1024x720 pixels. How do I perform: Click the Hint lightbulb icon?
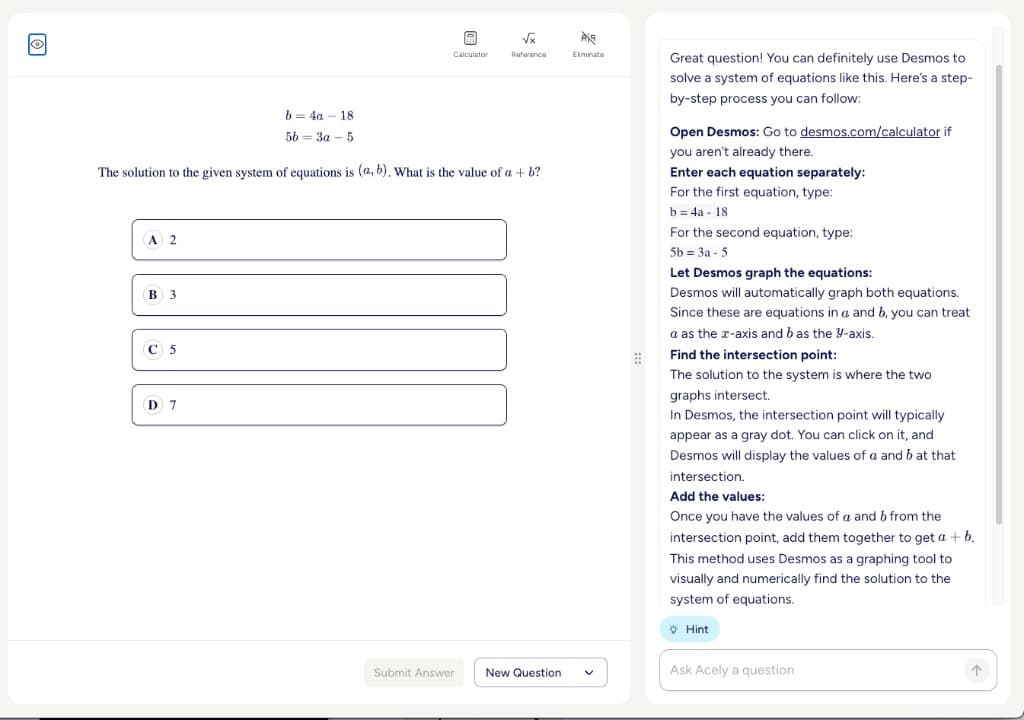click(677, 629)
